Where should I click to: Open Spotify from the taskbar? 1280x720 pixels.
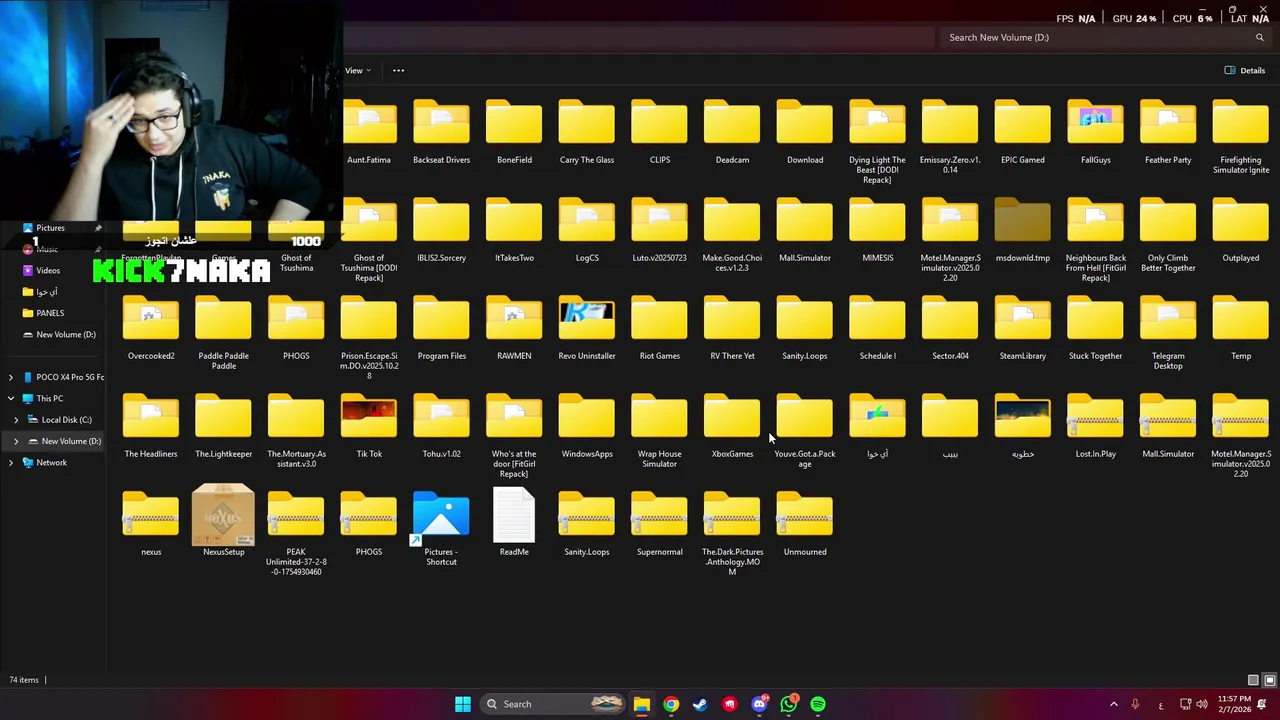pos(818,704)
